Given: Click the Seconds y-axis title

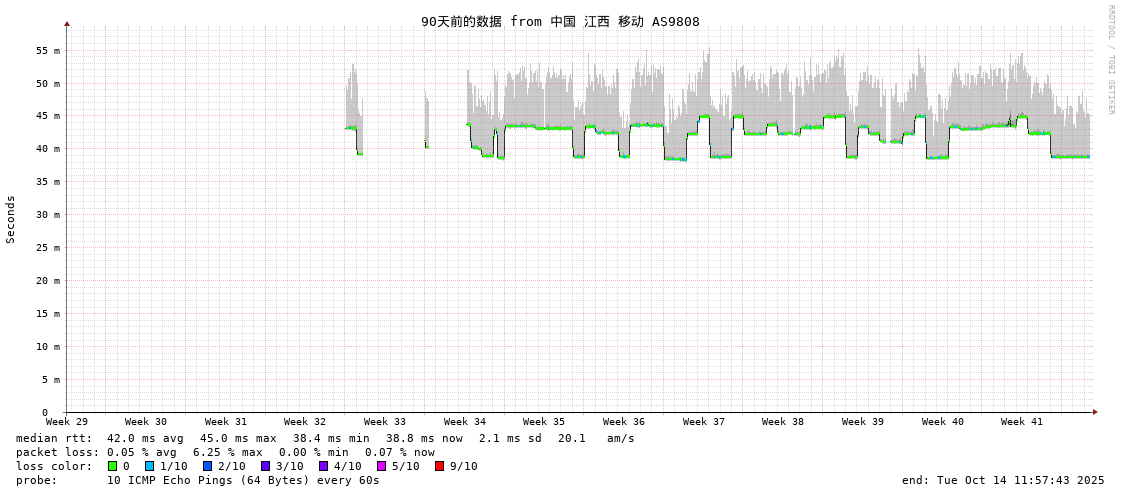Looking at the screenshot, I should (11, 219).
